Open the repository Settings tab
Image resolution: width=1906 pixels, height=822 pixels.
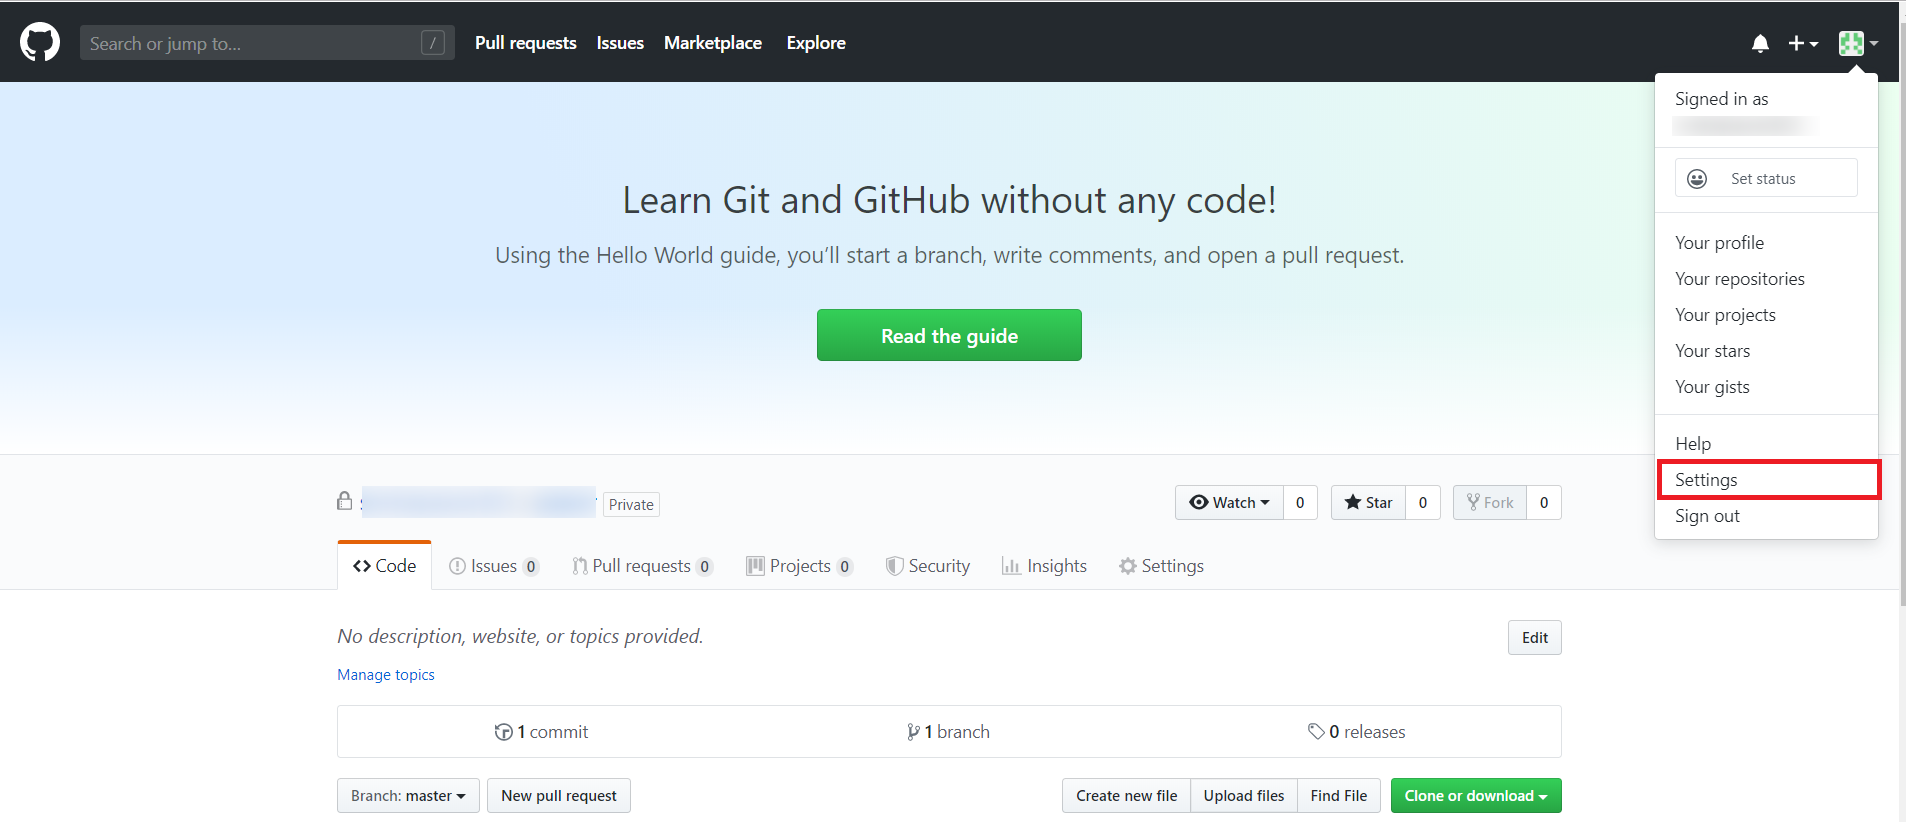coord(1161,566)
